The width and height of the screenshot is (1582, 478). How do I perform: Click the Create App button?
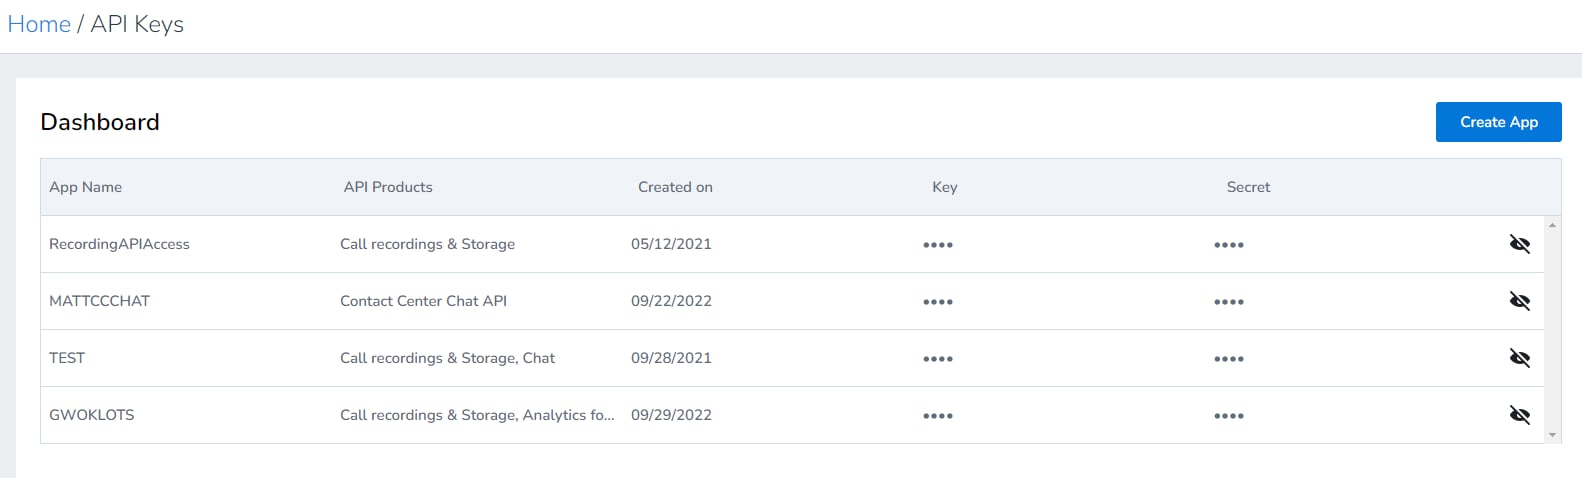click(1498, 122)
